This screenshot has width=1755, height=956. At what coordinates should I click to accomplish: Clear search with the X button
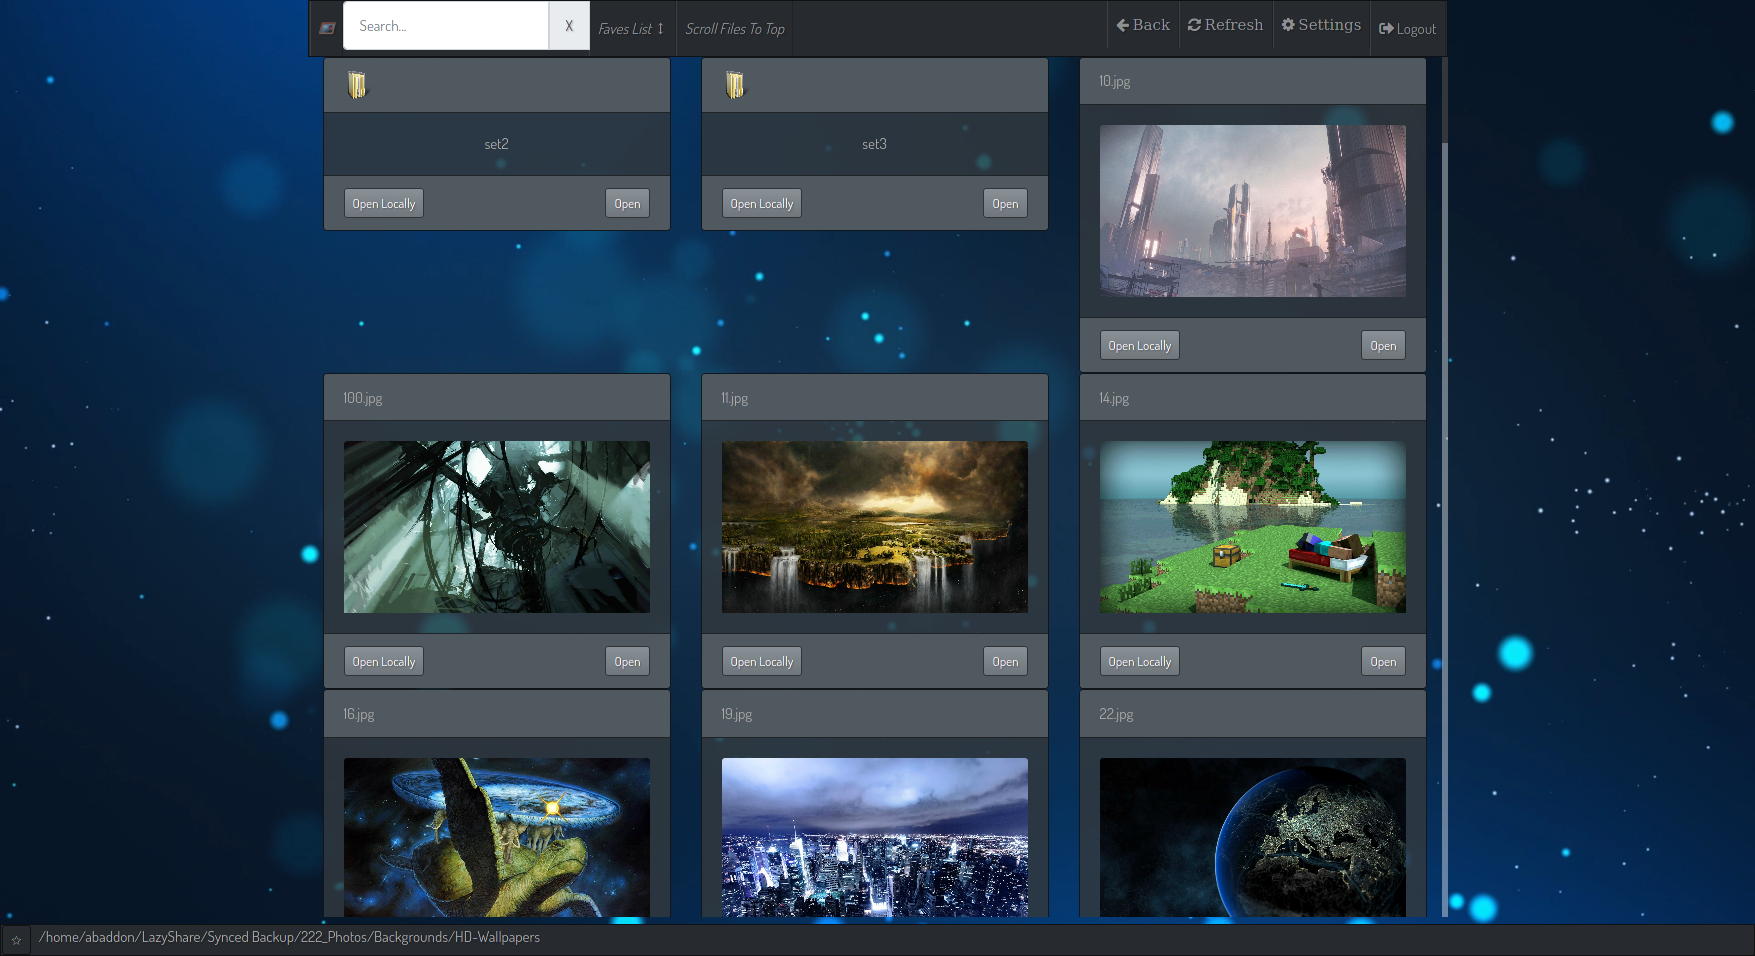pyautogui.click(x=569, y=26)
